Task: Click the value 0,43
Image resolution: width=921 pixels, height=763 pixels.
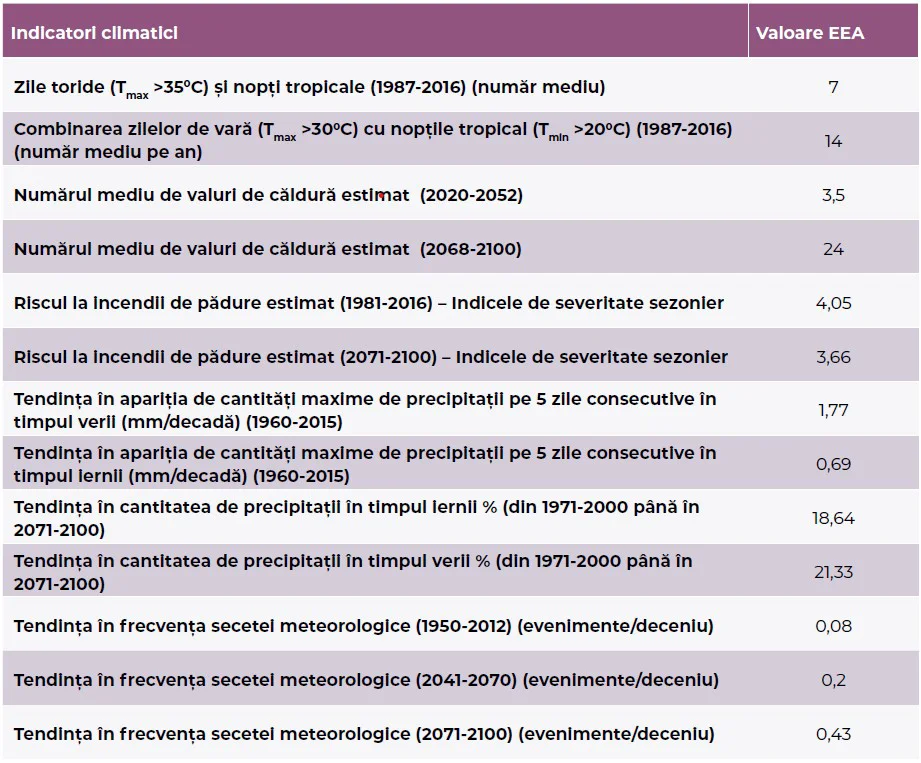Action: (833, 734)
